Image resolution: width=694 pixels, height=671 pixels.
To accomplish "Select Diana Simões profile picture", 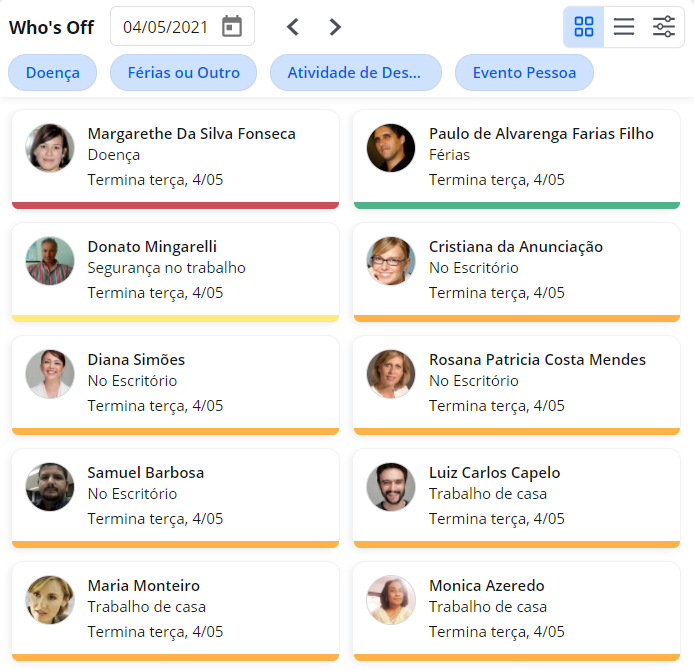I will [50, 374].
